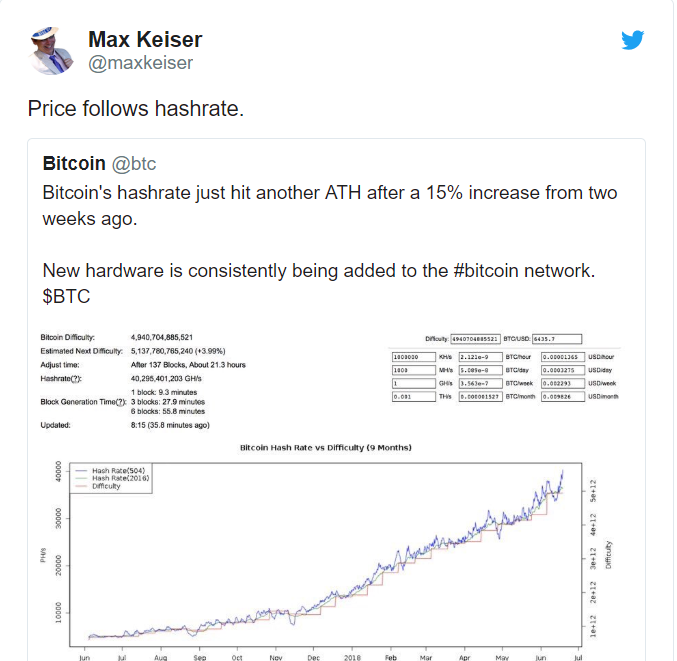Viewport: 677px width, 661px height.
Task: Click the Max Keiser display name
Action: point(145,39)
